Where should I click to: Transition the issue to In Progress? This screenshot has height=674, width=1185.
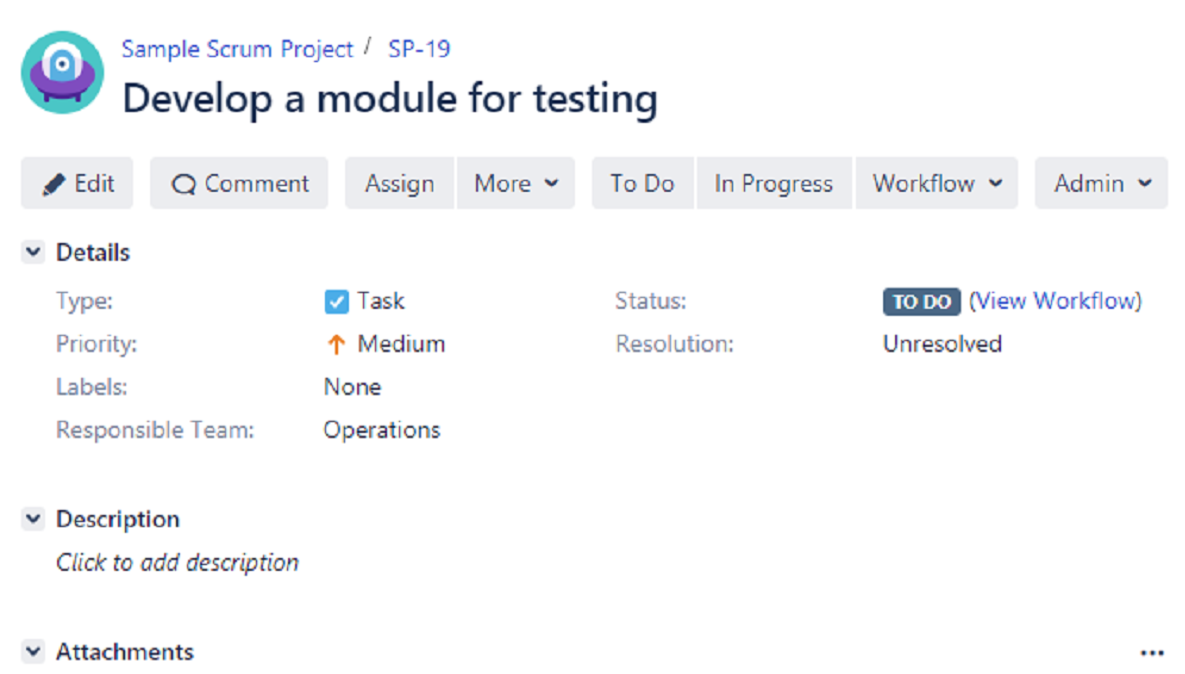[773, 184]
